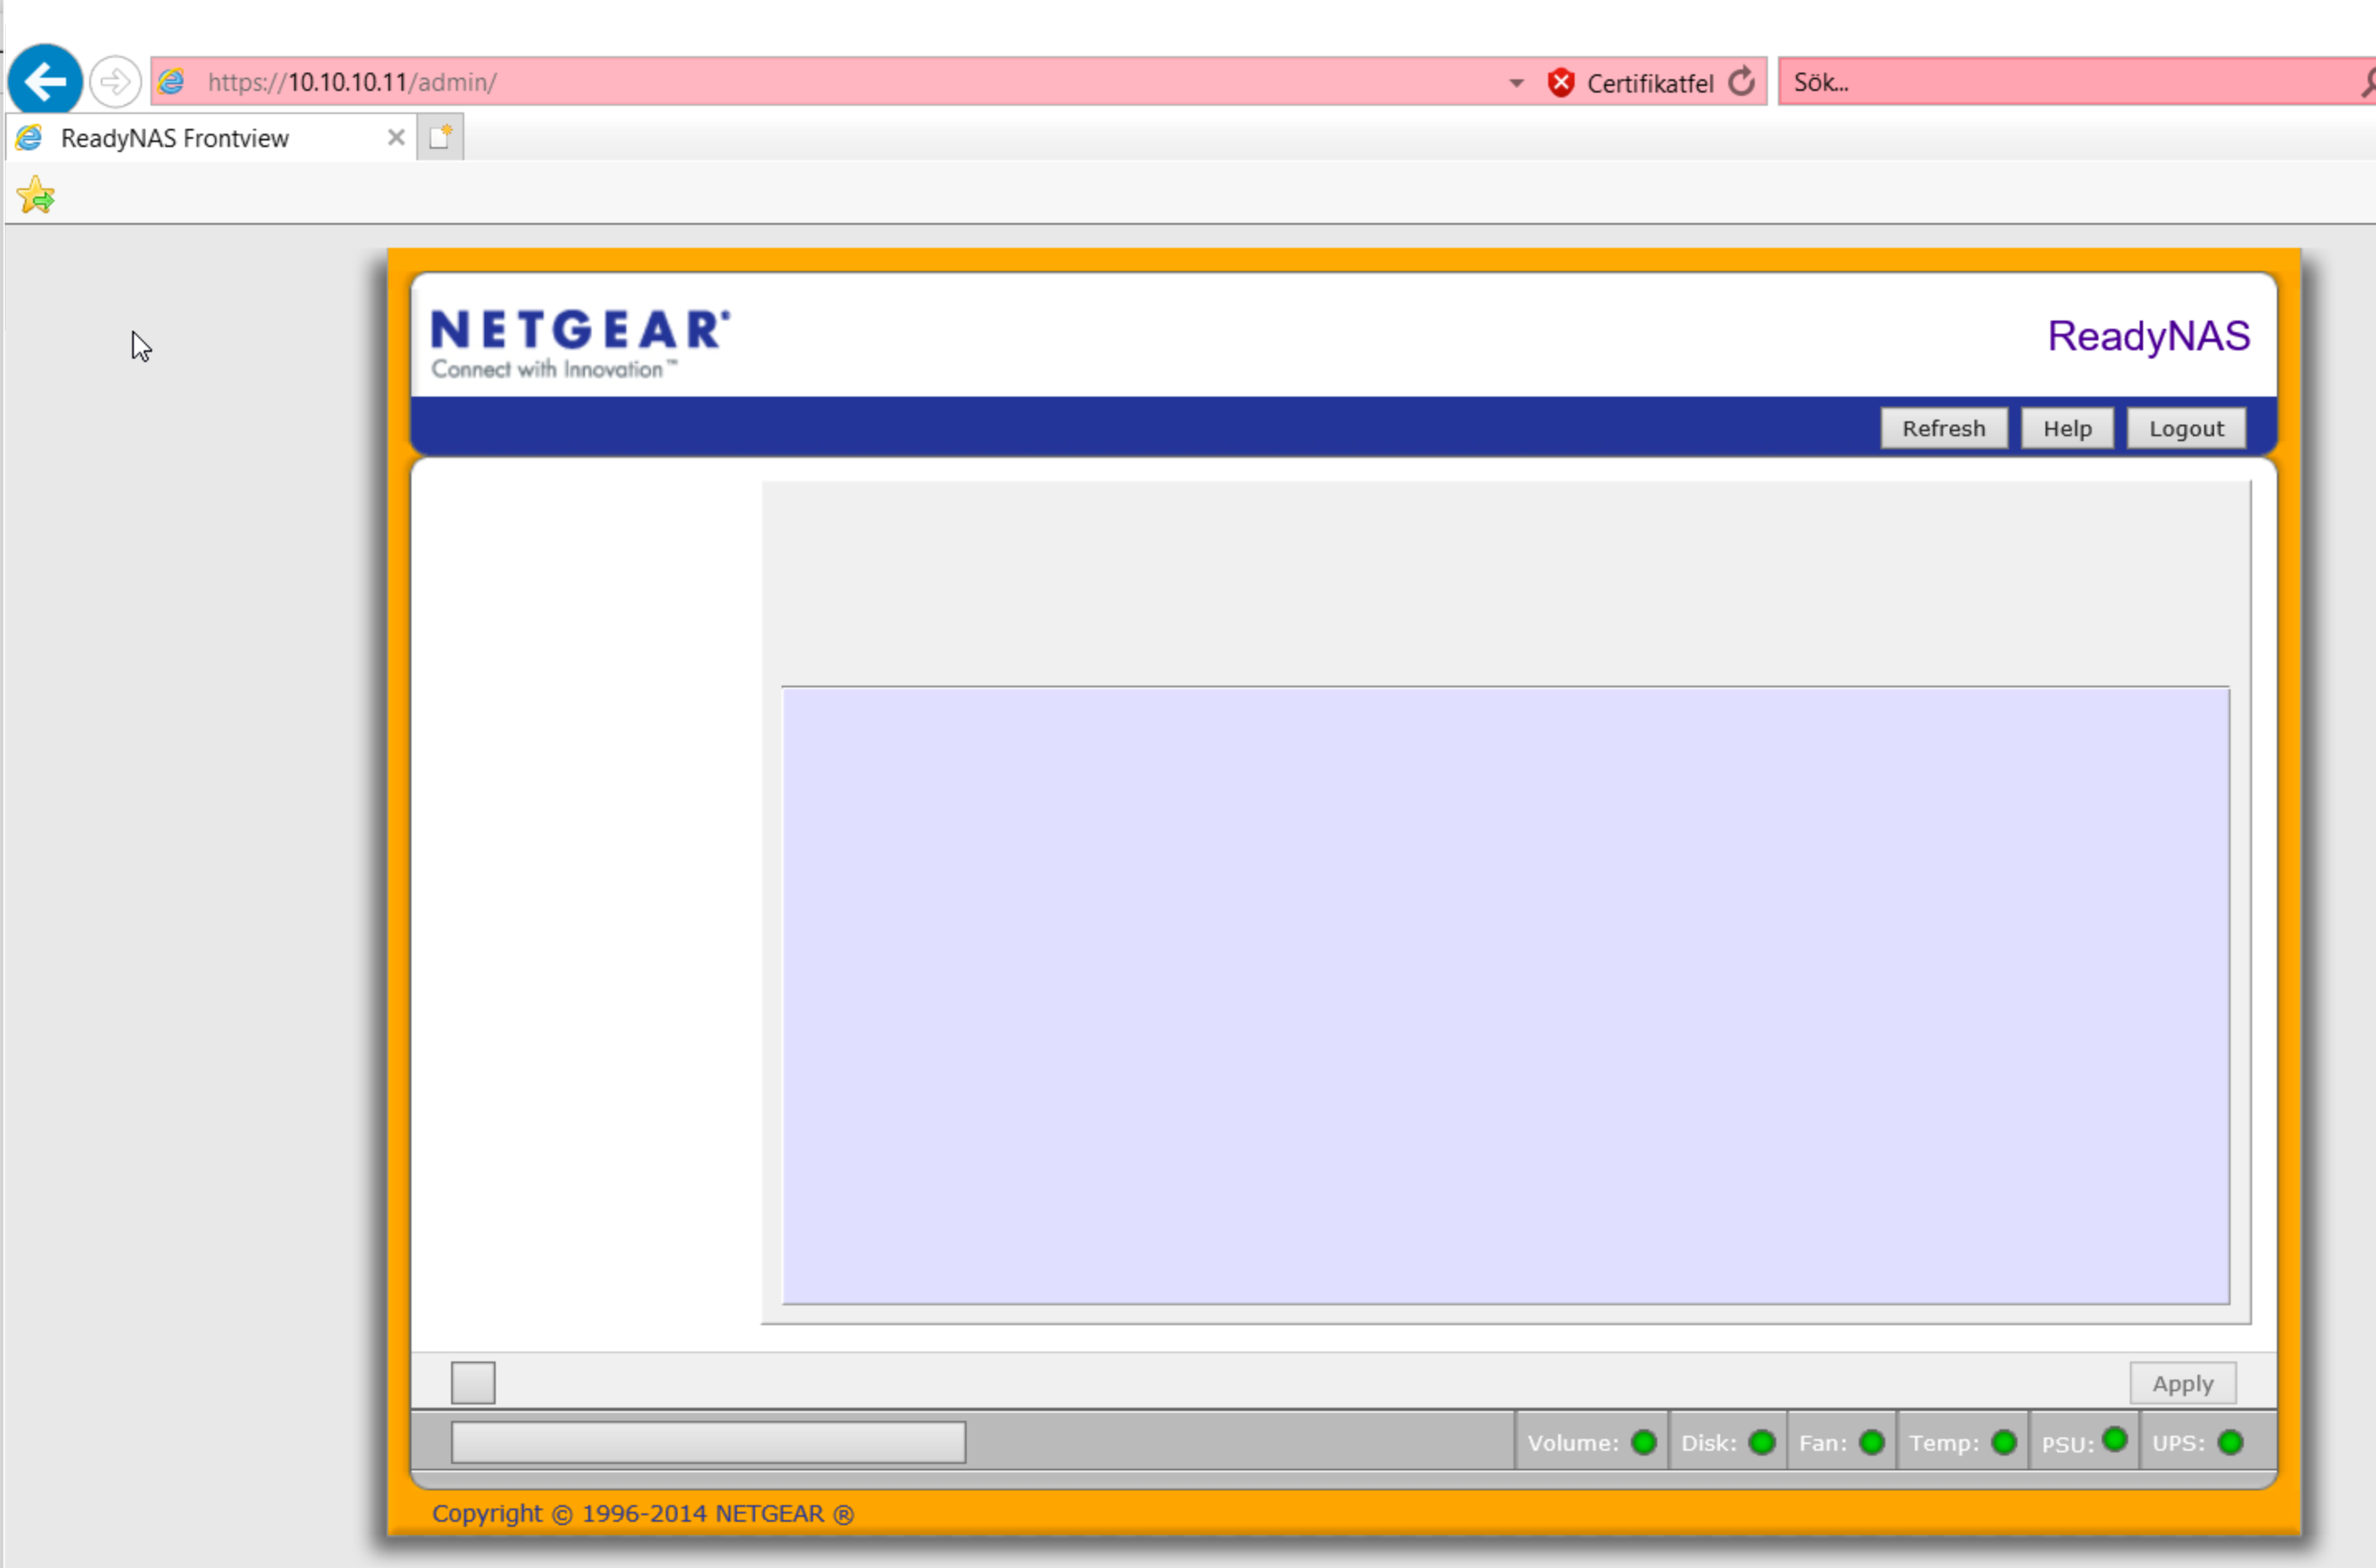Click the Volume green status LED
The width and height of the screenshot is (2376, 1568).
pos(1644,1442)
